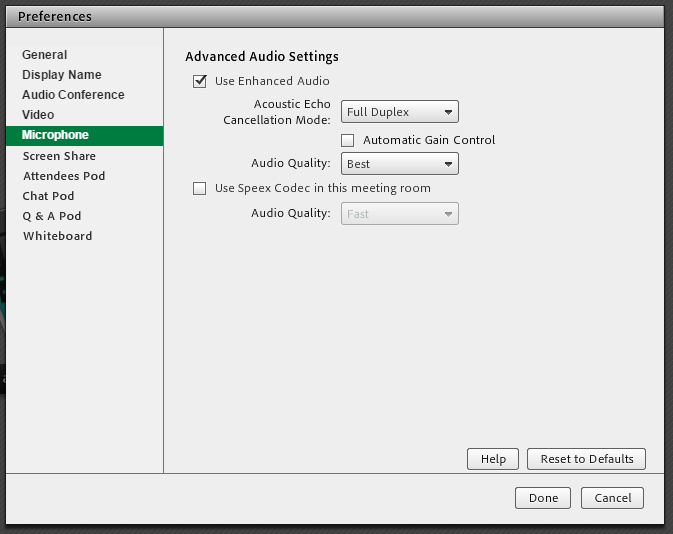
Task: Open the General preferences section
Action: pyautogui.click(x=45, y=55)
